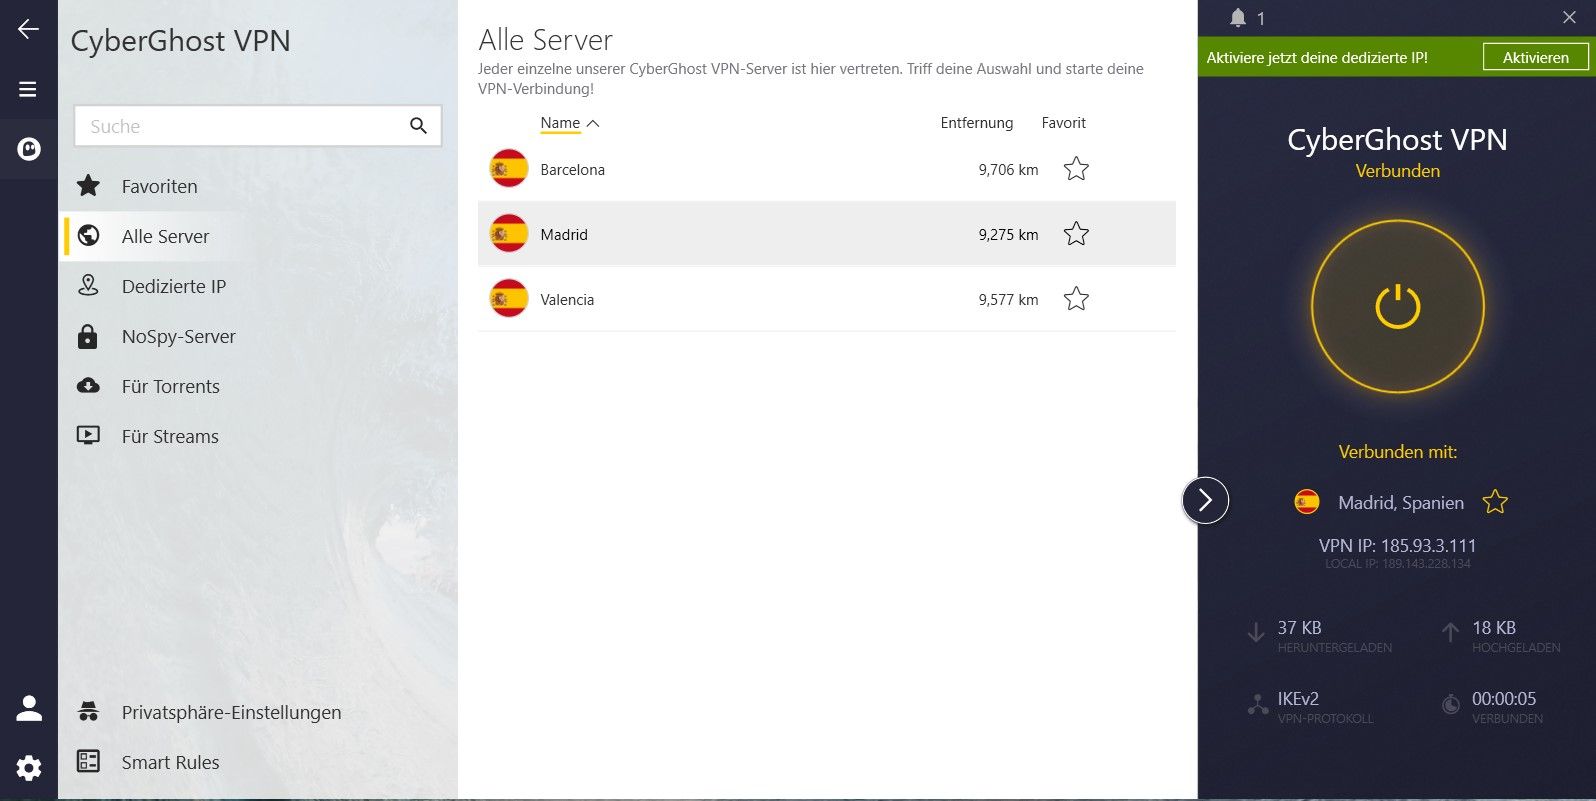Click the IKEv2 protocol value
1596x801 pixels.
click(x=1298, y=699)
